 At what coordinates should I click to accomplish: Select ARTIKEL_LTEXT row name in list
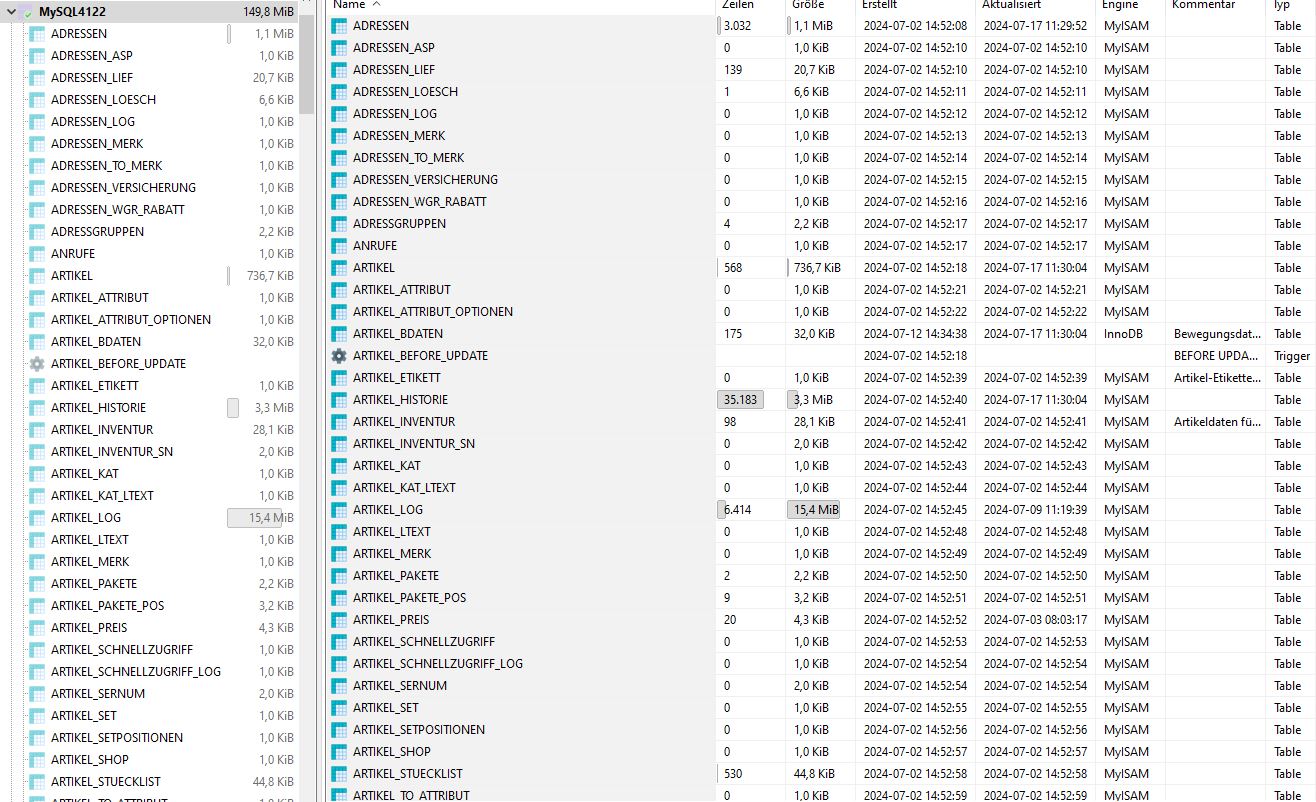[x=392, y=532]
